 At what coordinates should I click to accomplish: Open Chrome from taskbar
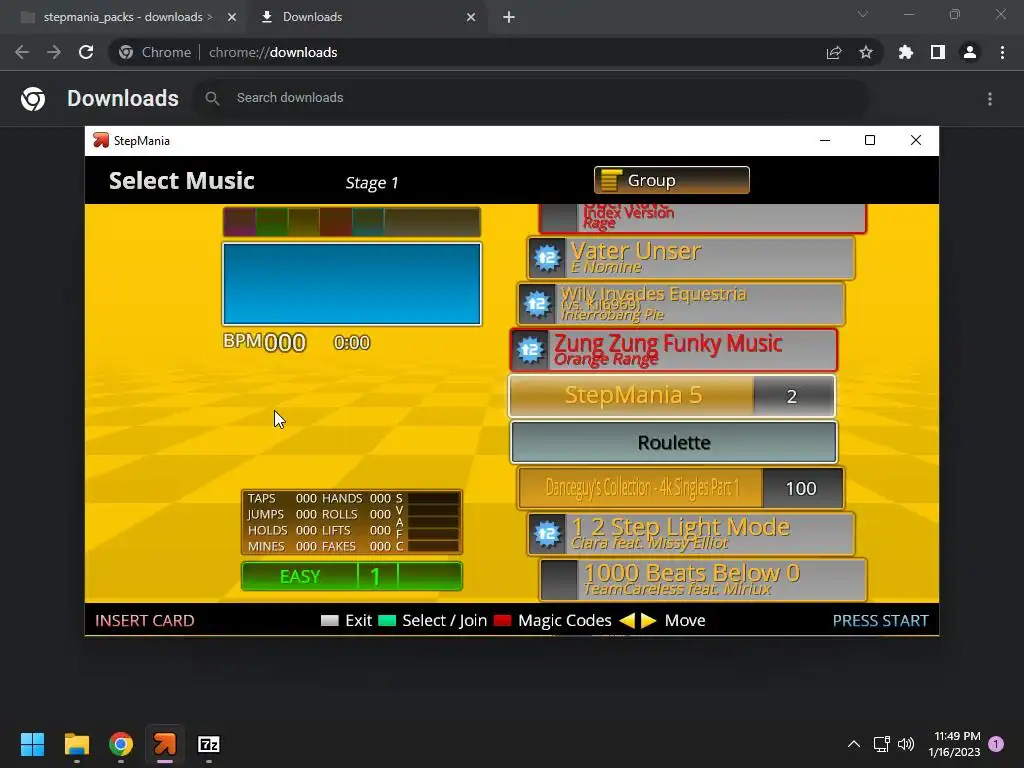pyautogui.click(x=121, y=744)
